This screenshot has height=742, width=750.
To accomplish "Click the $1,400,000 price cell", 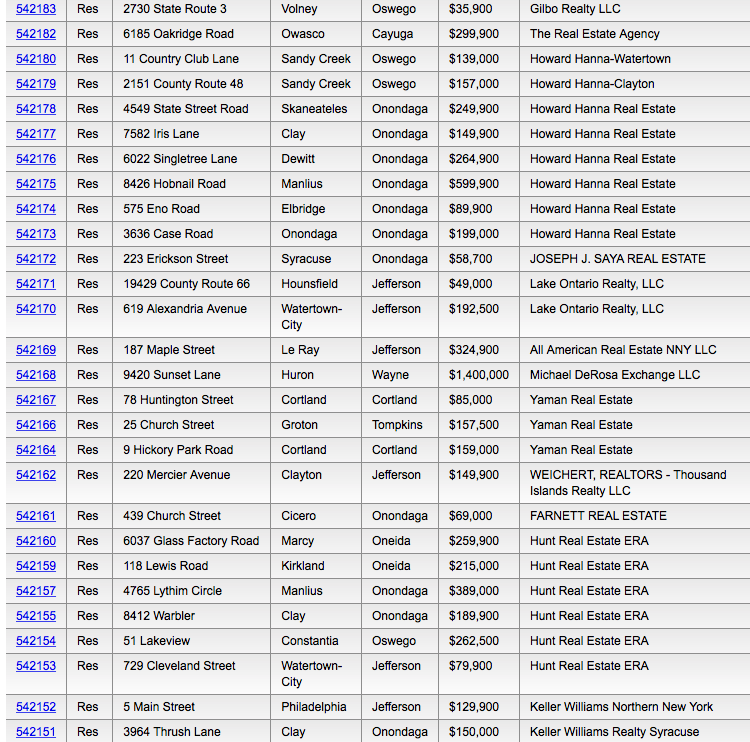I will 479,375.
